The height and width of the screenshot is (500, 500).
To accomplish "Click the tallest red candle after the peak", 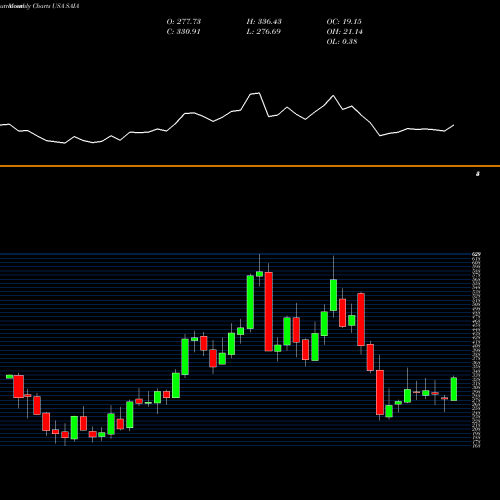I will pyautogui.click(x=269, y=311).
